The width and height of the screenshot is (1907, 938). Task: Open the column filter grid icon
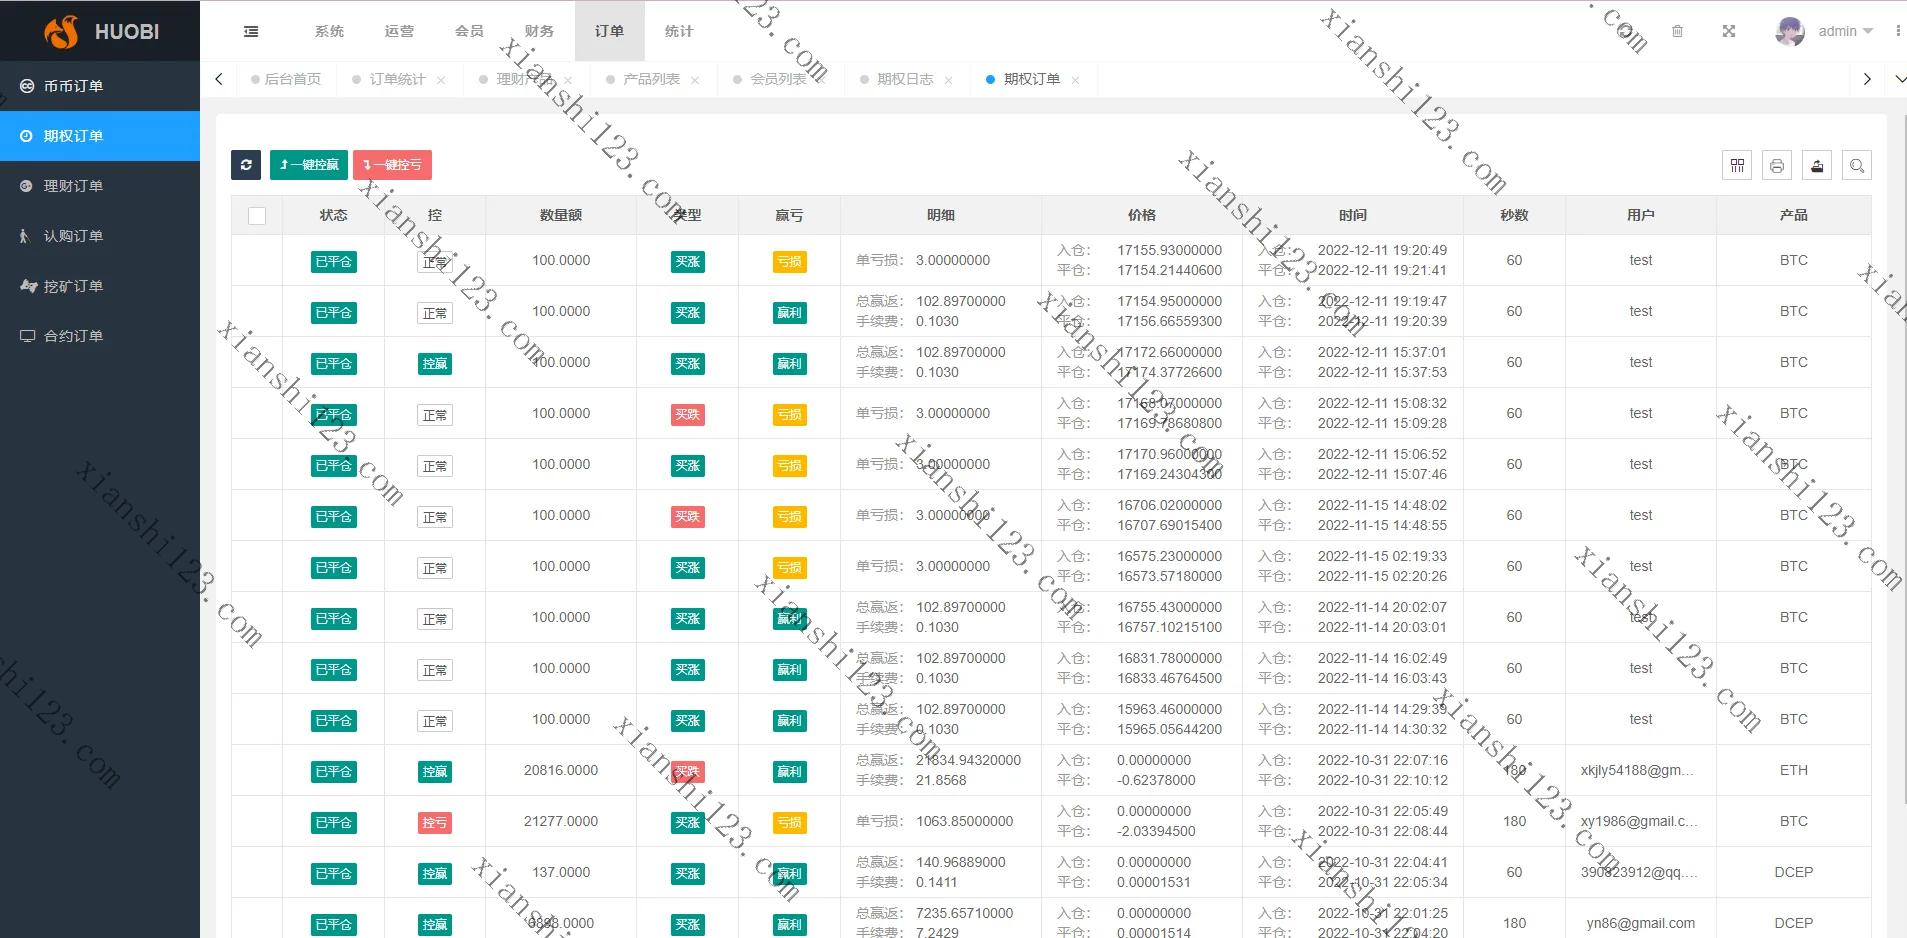tap(1737, 166)
